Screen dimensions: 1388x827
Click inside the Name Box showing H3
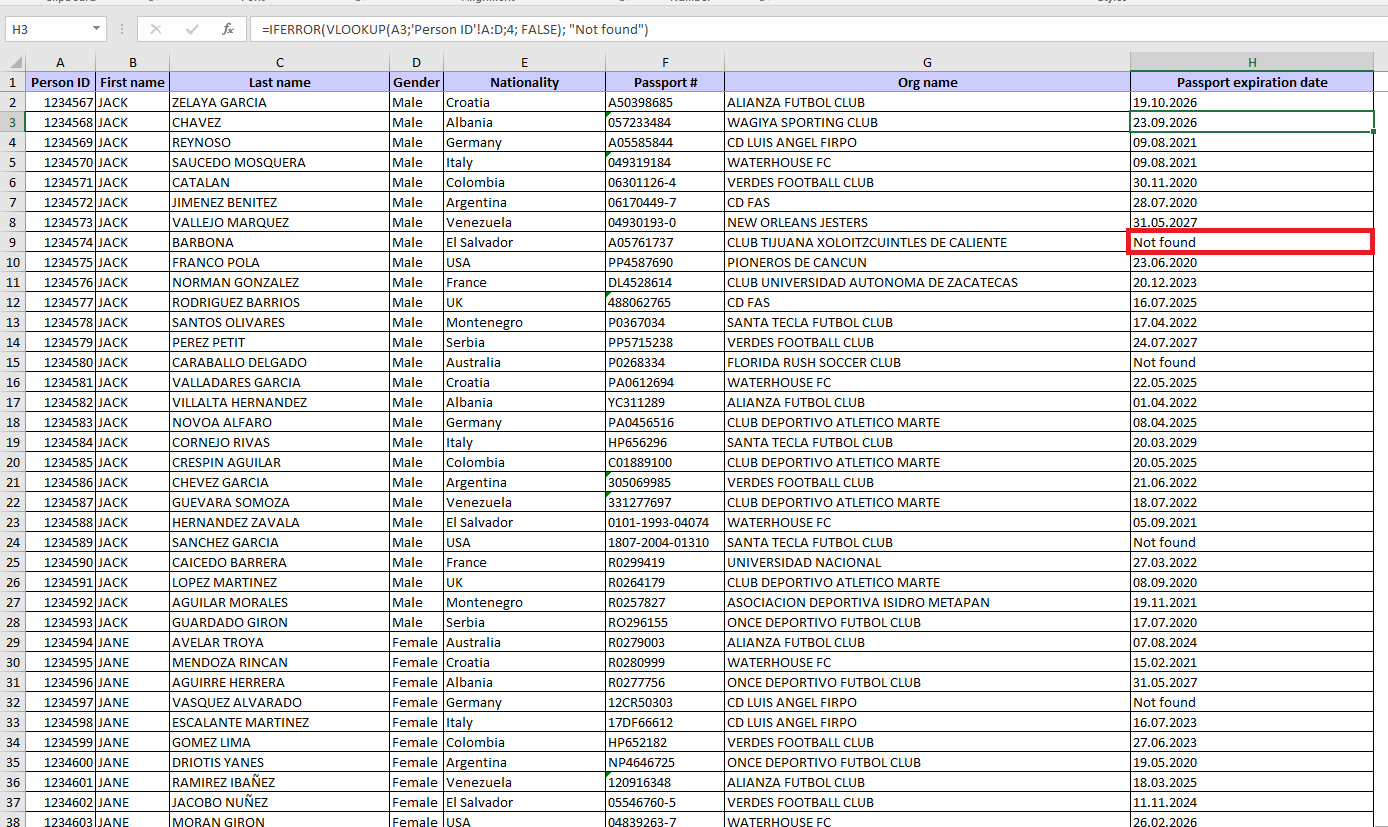coord(45,29)
